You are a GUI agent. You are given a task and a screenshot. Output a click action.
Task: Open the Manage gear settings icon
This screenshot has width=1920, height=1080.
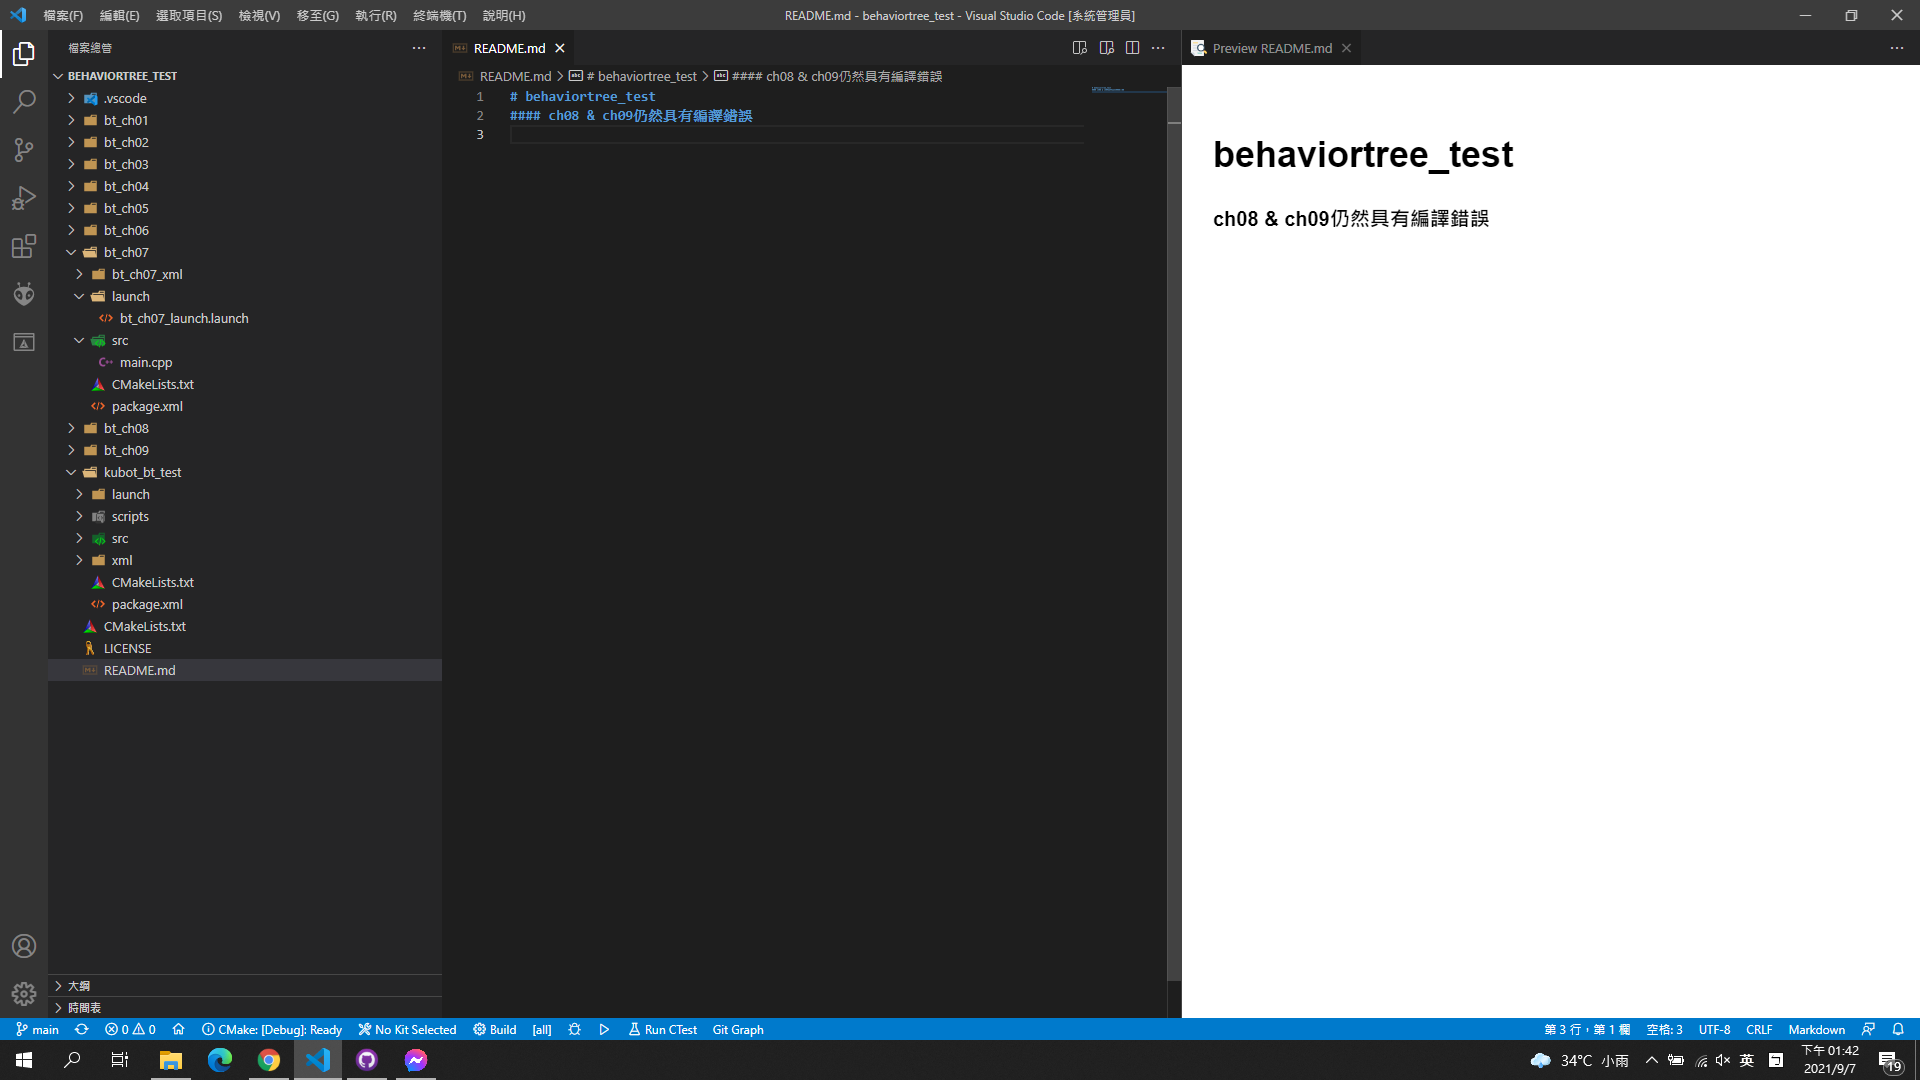point(24,994)
